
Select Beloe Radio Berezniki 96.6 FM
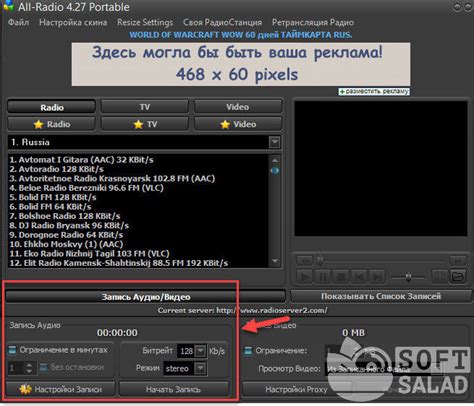coord(86,188)
